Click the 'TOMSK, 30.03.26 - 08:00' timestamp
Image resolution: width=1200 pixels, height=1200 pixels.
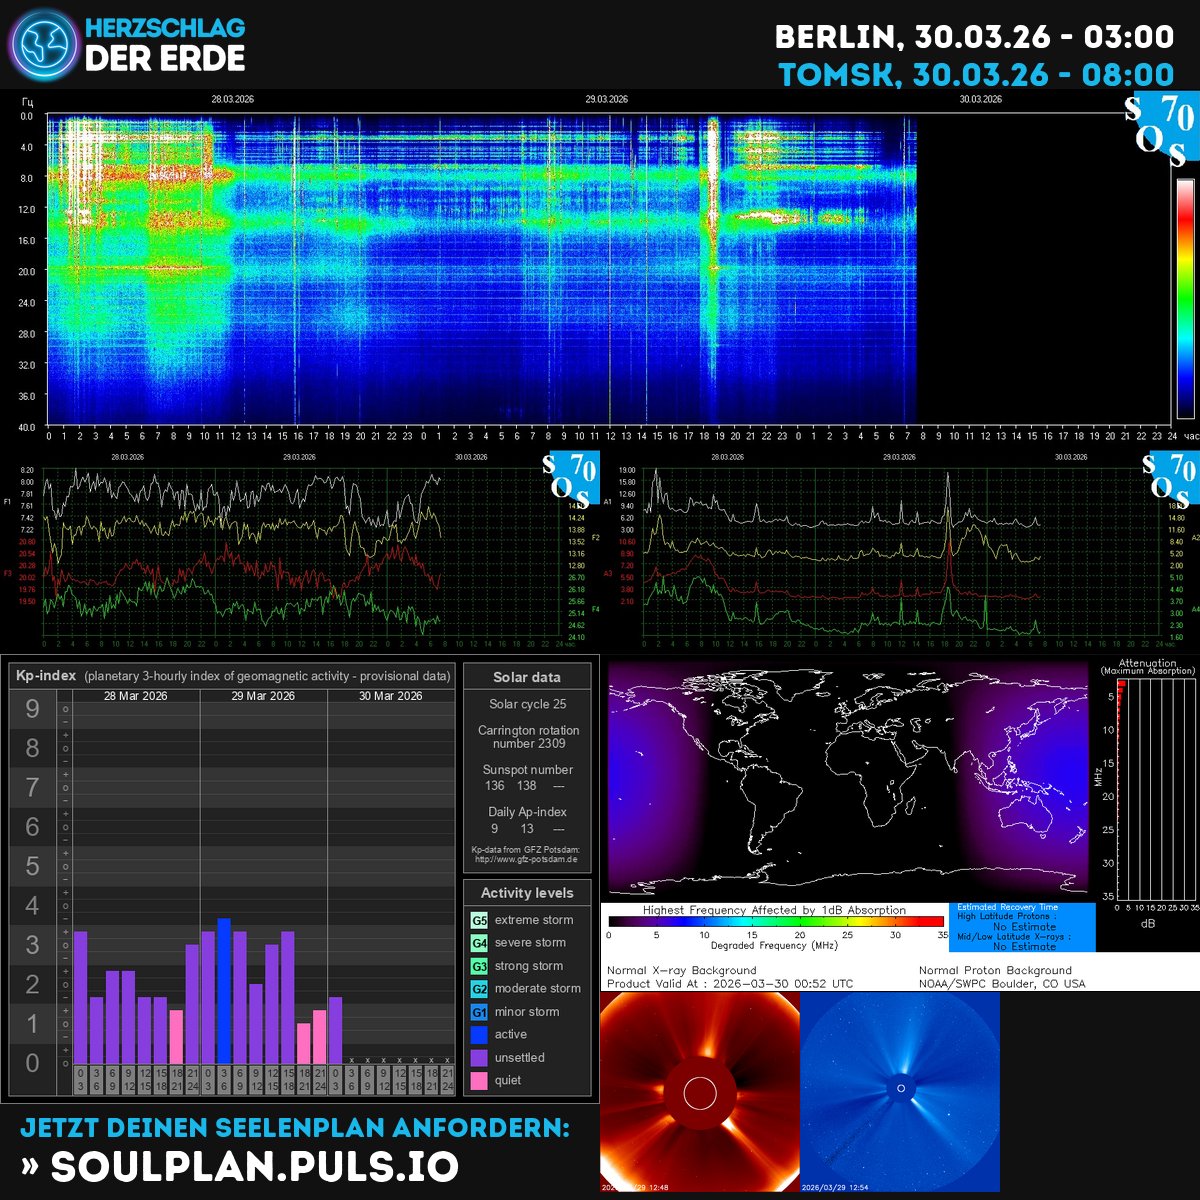click(977, 75)
